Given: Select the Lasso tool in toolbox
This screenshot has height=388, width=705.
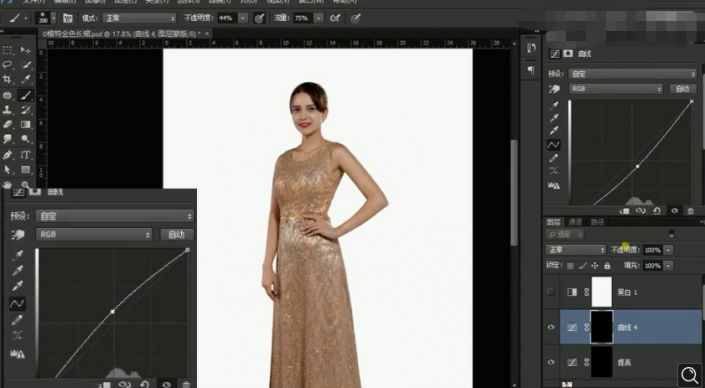Looking at the screenshot, I should [x=7, y=65].
